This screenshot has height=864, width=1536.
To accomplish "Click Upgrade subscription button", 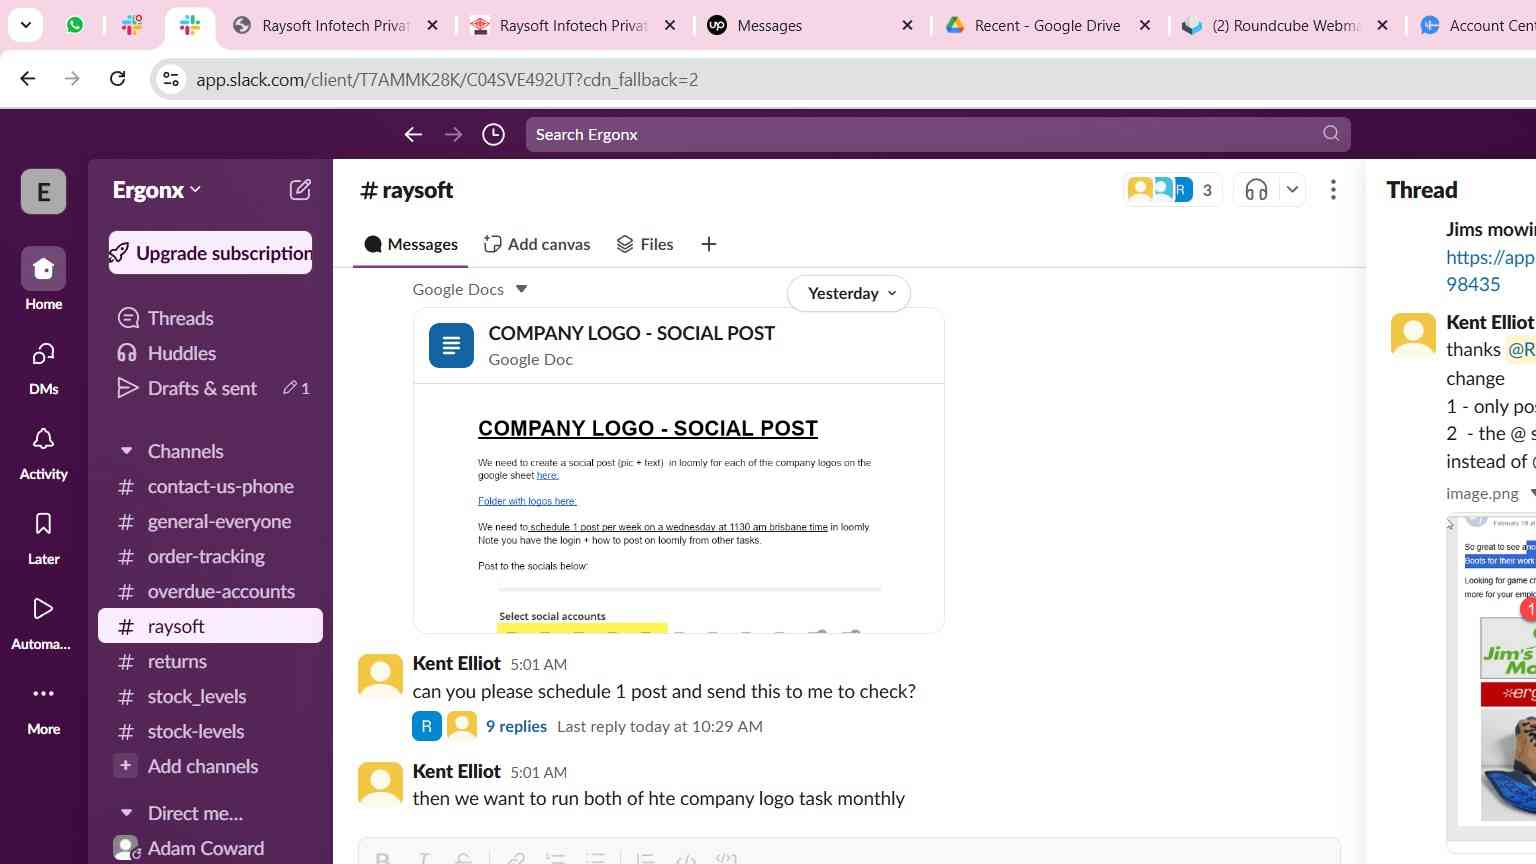I will [x=210, y=253].
